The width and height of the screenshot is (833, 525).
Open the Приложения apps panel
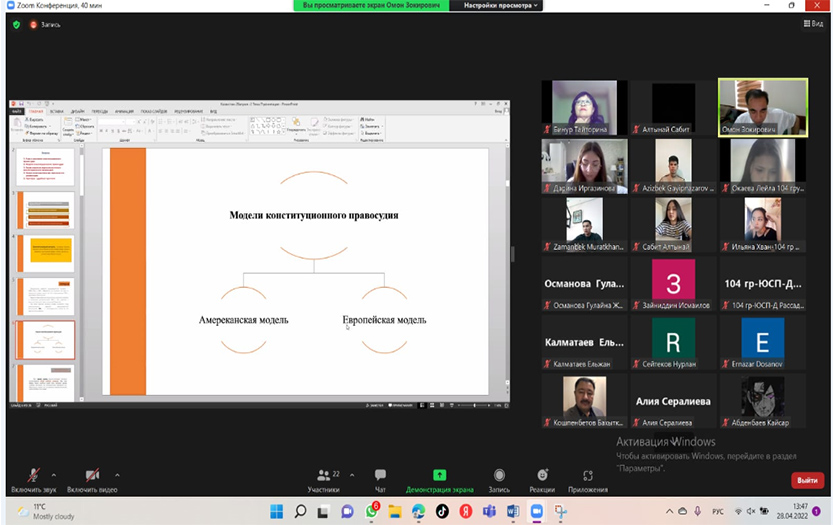tap(587, 479)
